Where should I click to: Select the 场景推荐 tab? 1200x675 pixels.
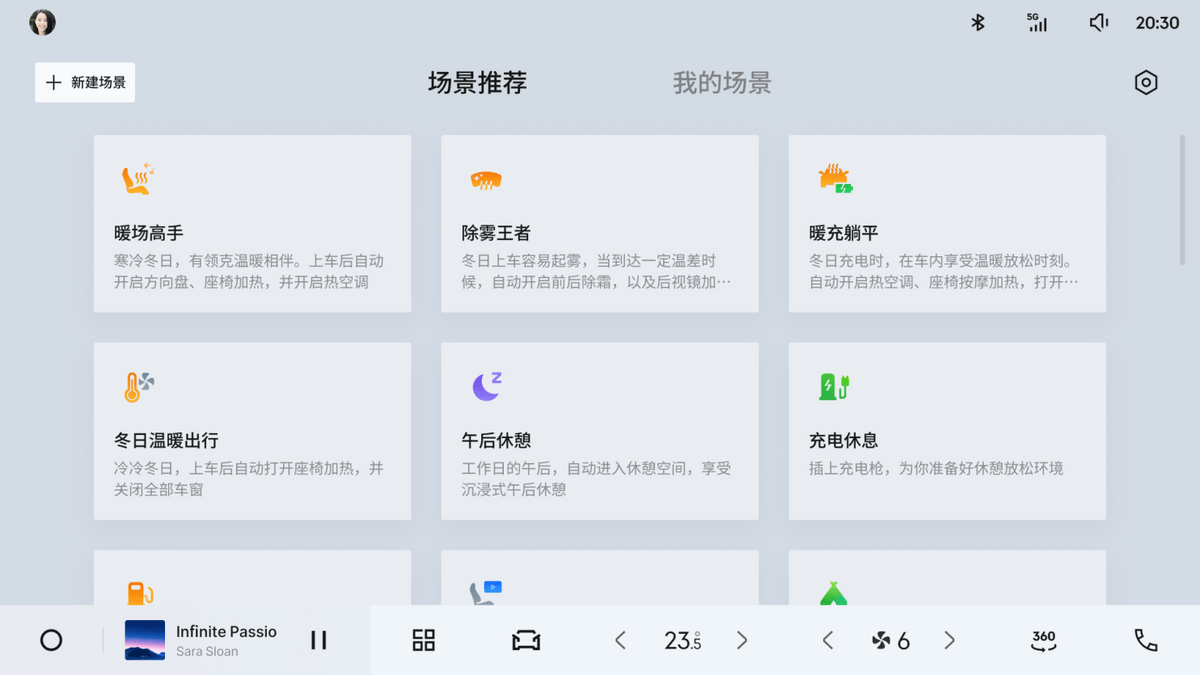point(477,84)
